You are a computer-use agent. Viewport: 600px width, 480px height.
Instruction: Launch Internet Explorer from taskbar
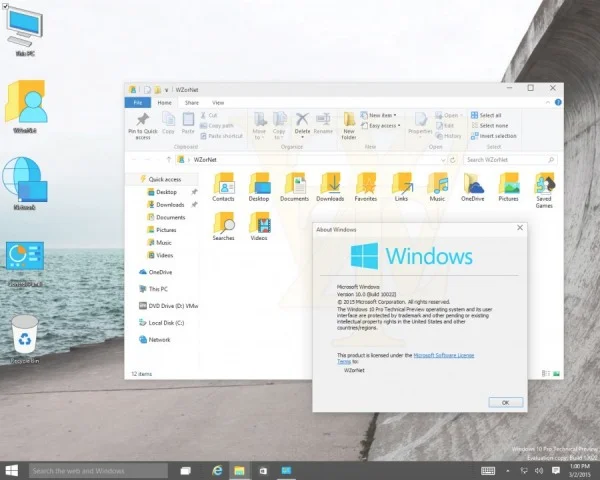click(x=217, y=471)
